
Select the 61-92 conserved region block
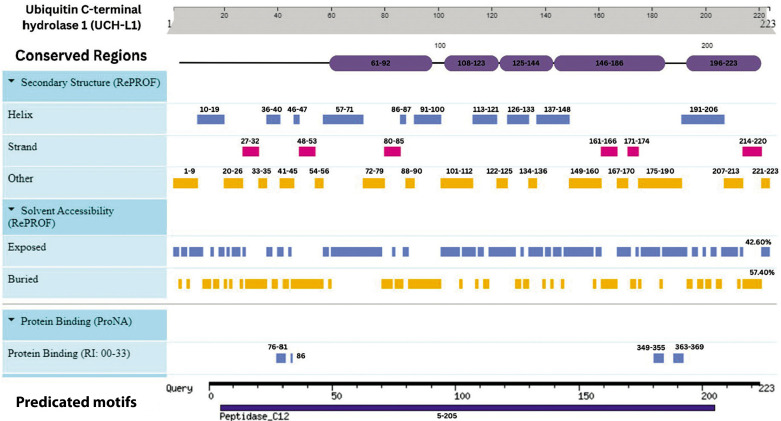[381, 63]
